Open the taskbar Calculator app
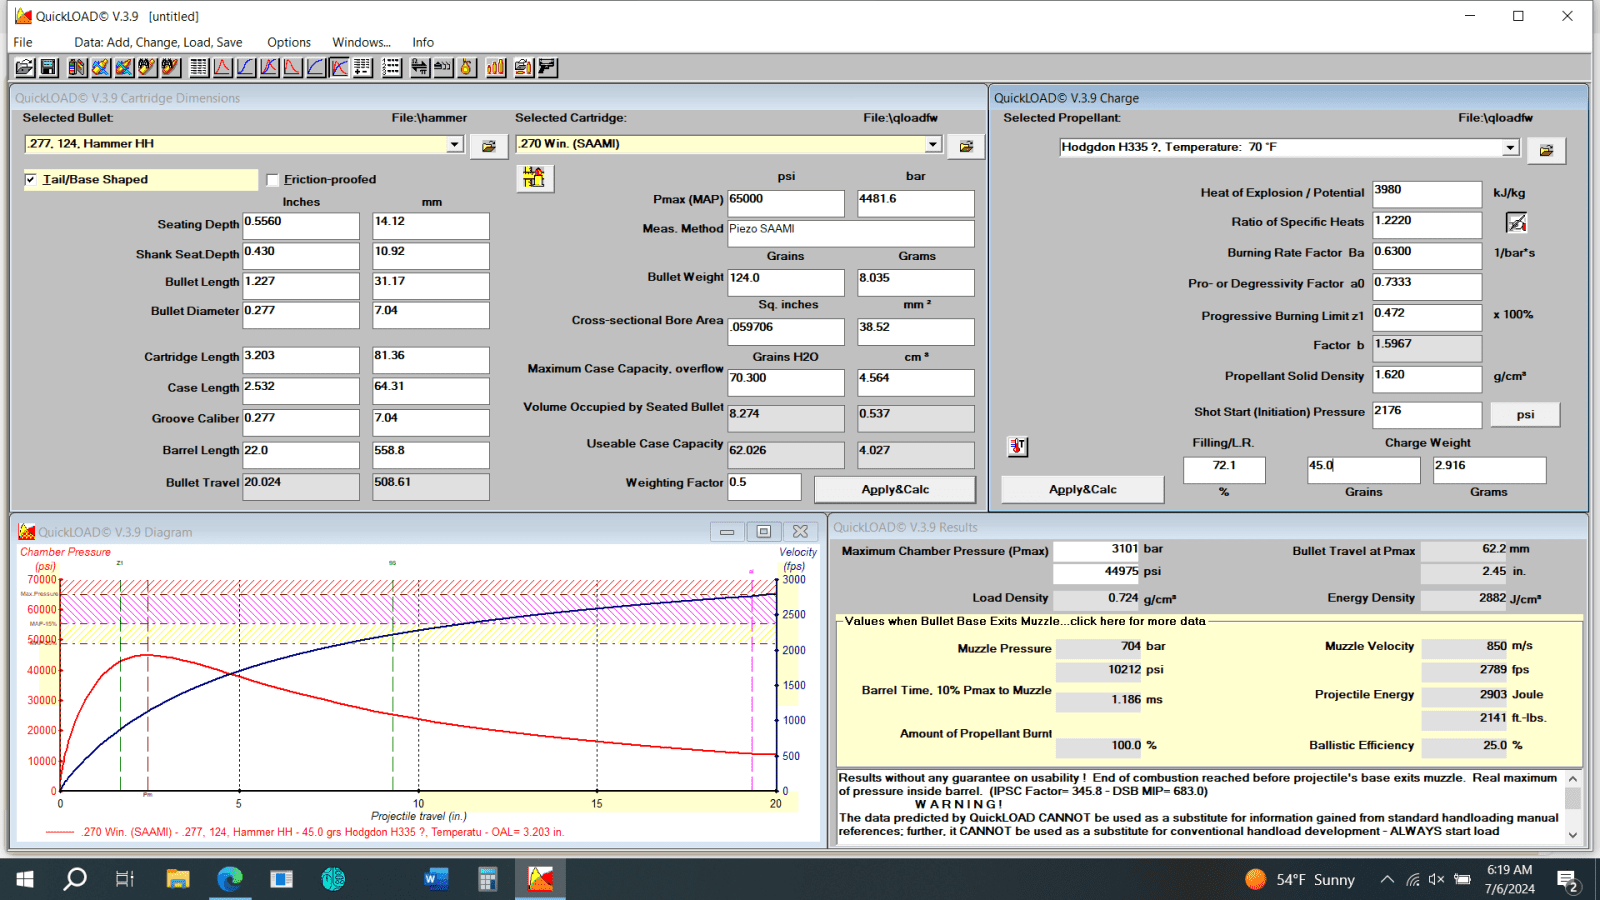The height and width of the screenshot is (900, 1600). (x=488, y=879)
